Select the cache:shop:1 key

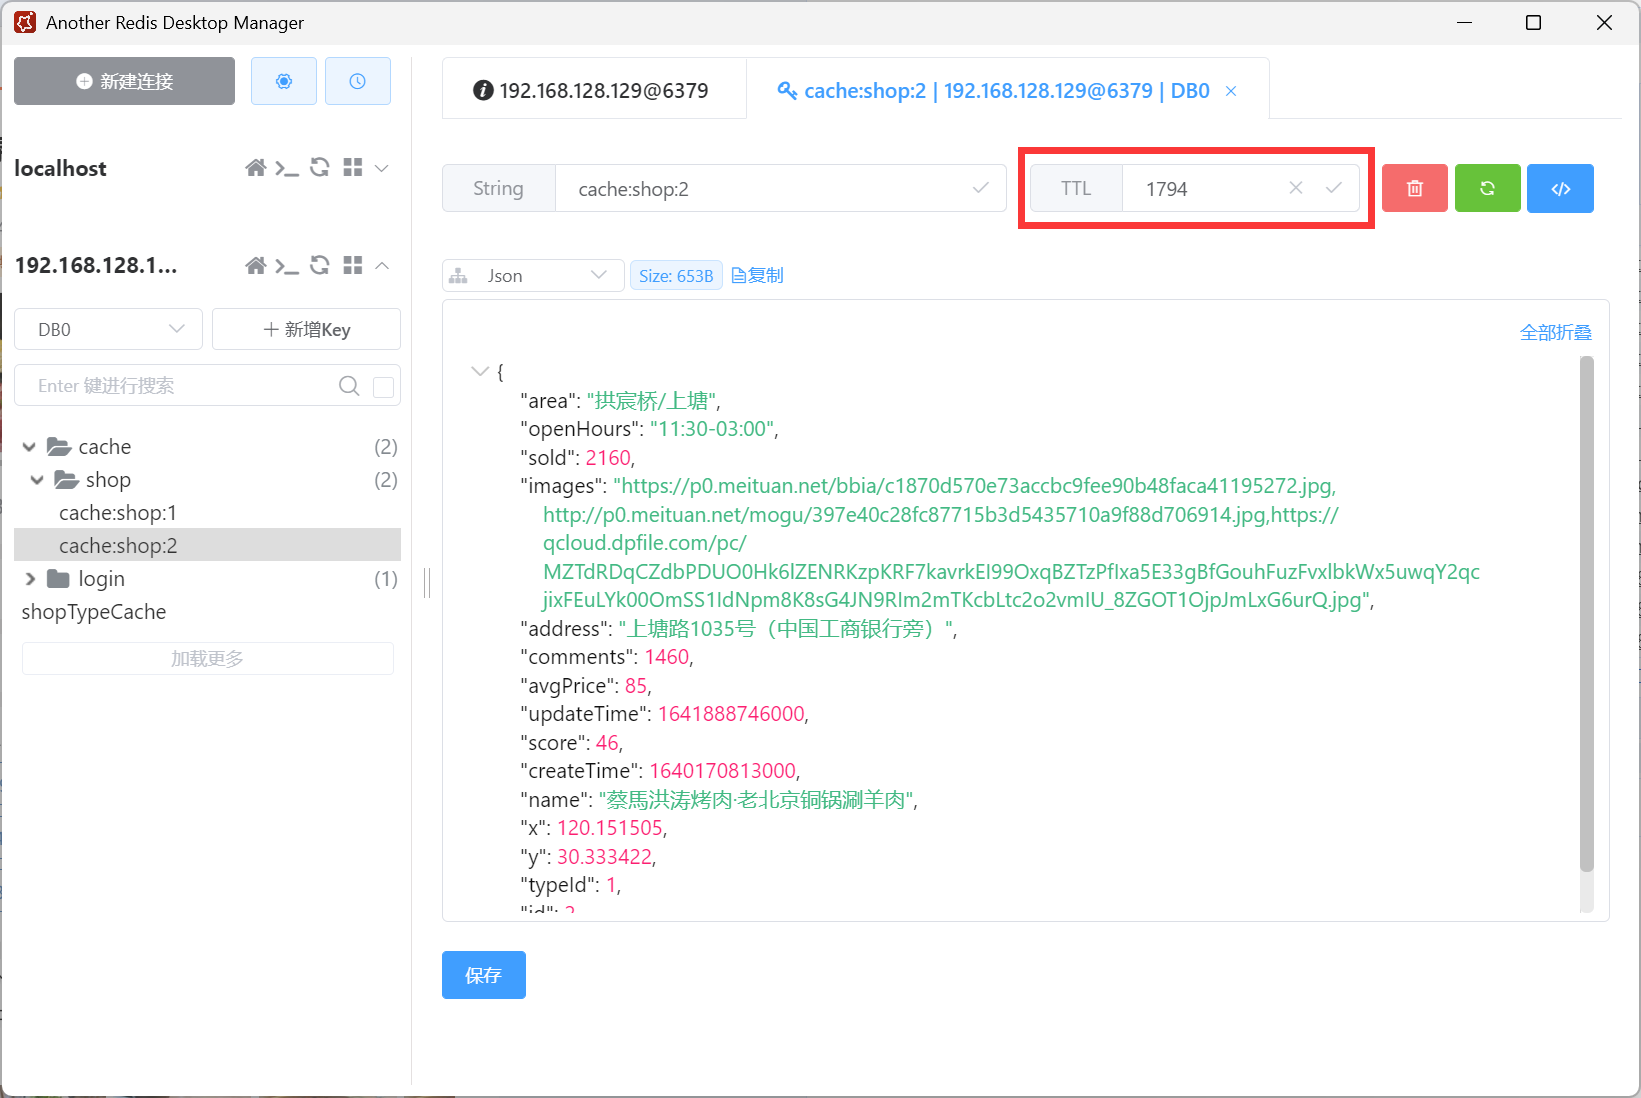coord(118,513)
